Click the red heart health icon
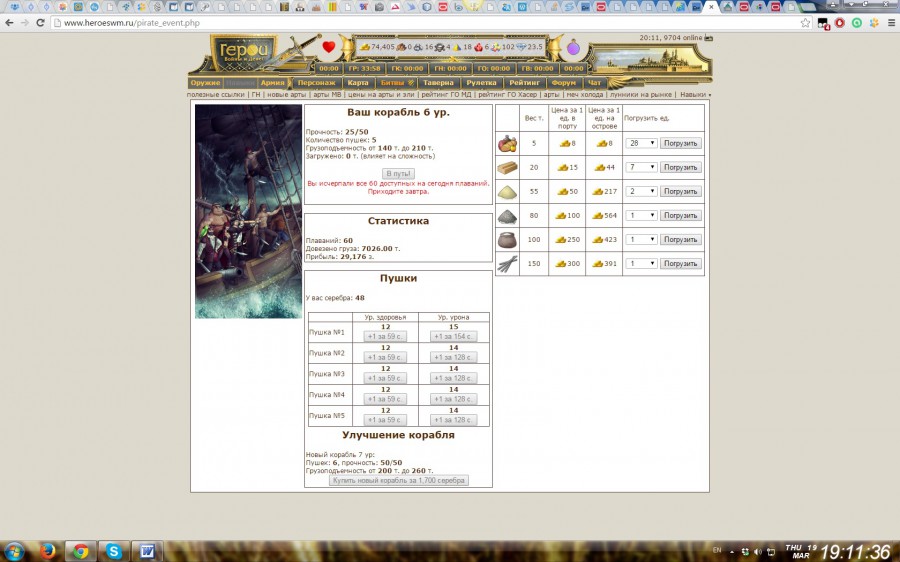The height and width of the screenshot is (562, 900). point(329,47)
